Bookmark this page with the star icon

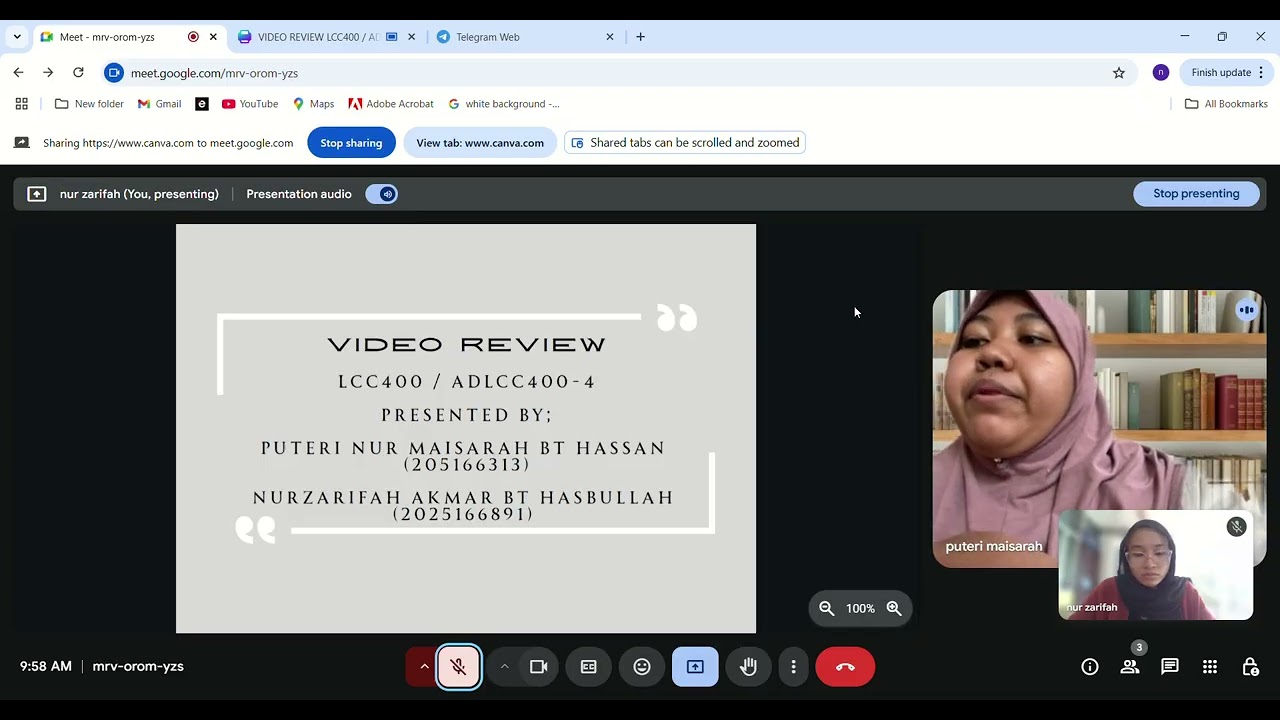pyautogui.click(x=1119, y=73)
